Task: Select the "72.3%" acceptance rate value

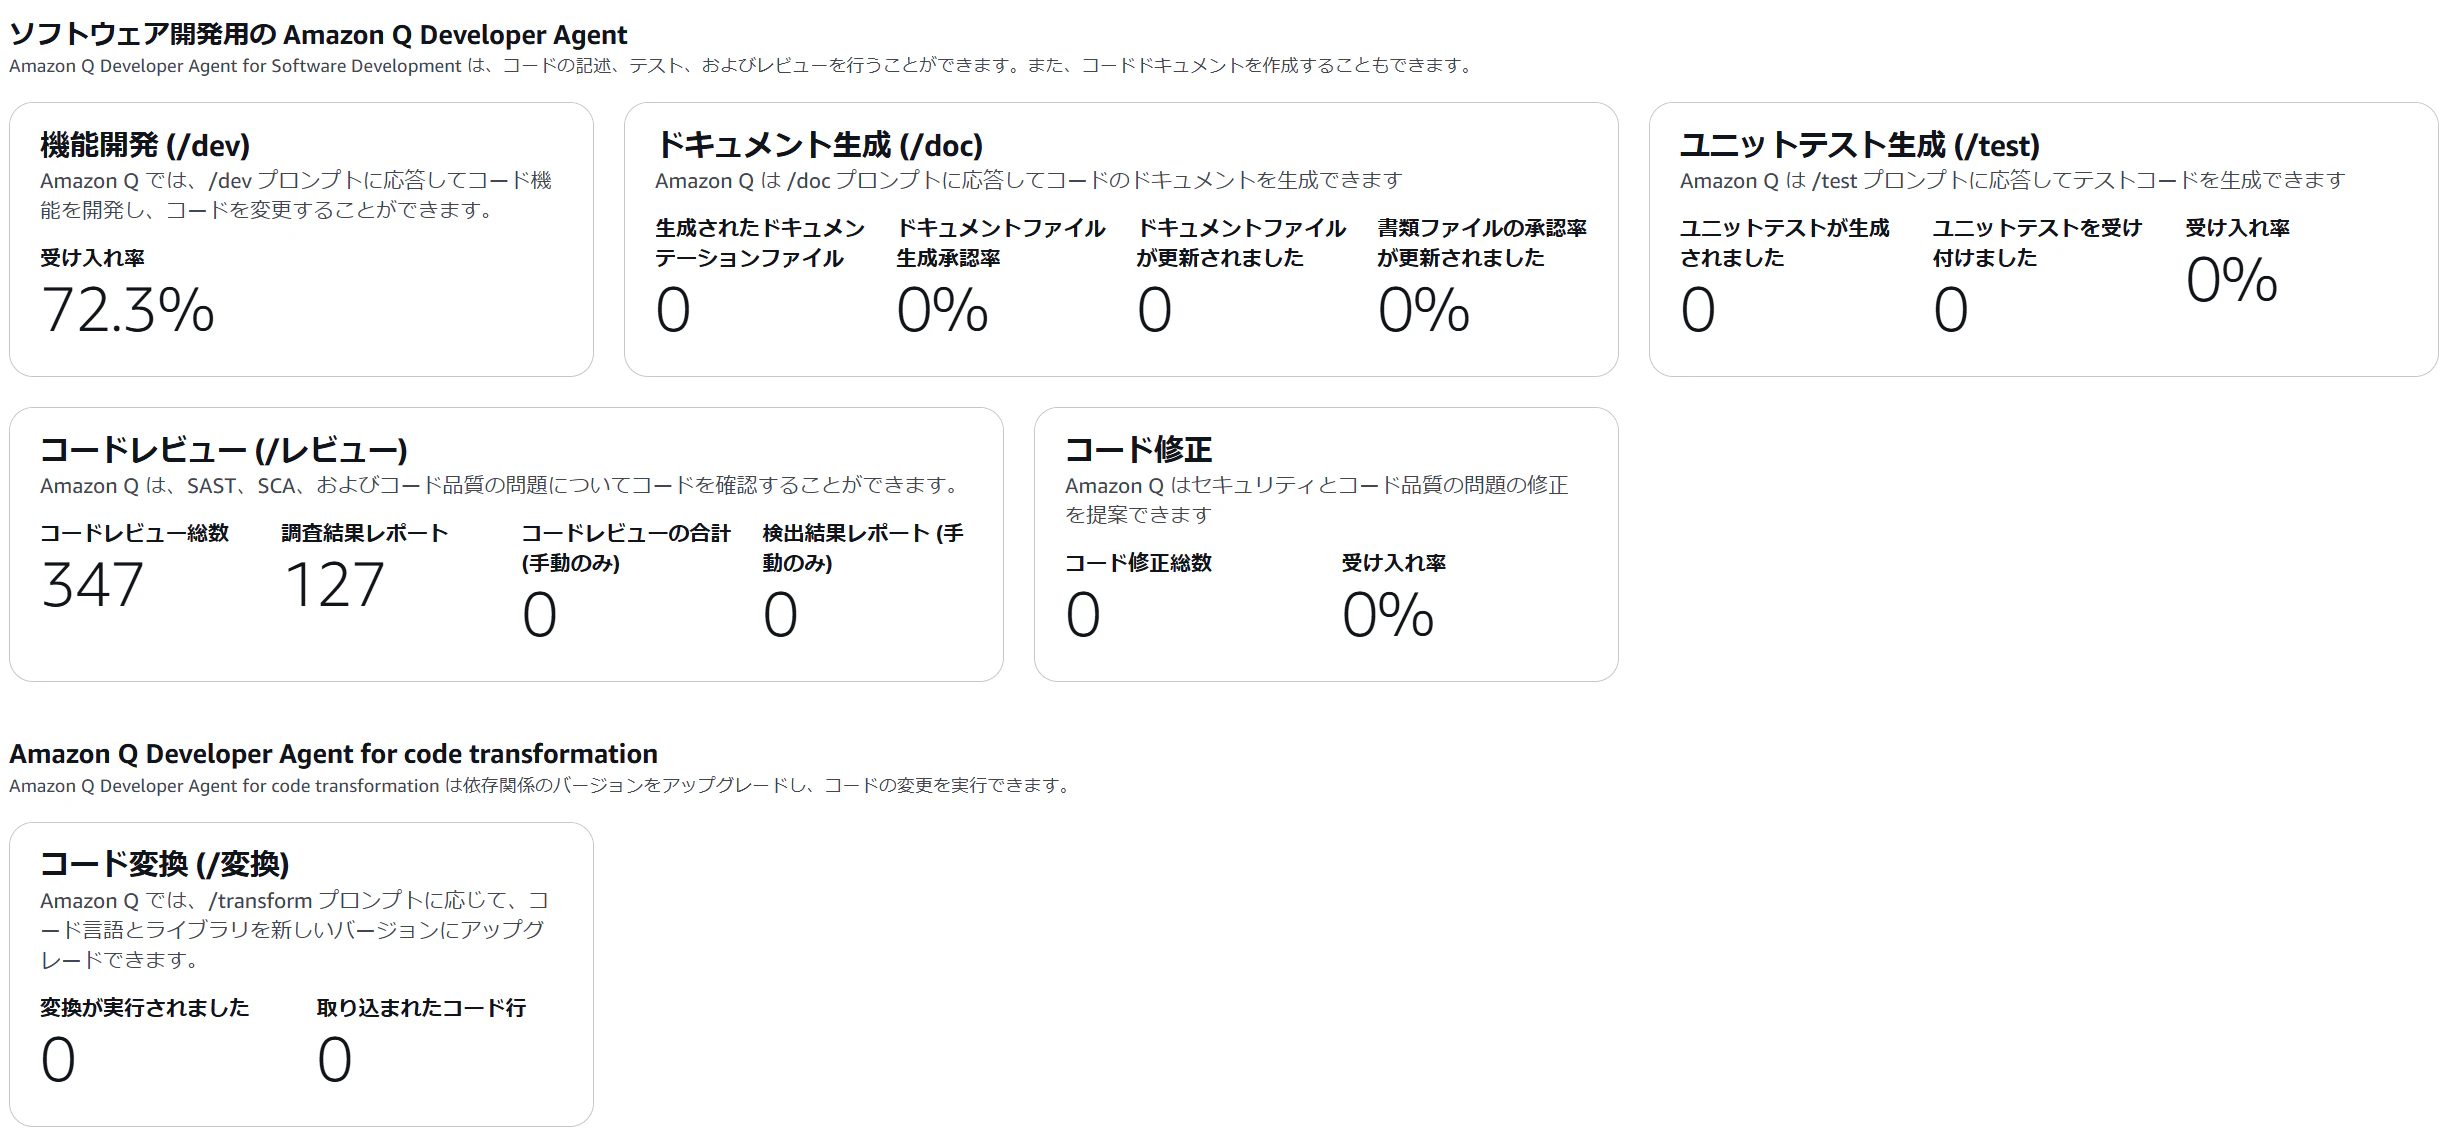Action: click(127, 309)
